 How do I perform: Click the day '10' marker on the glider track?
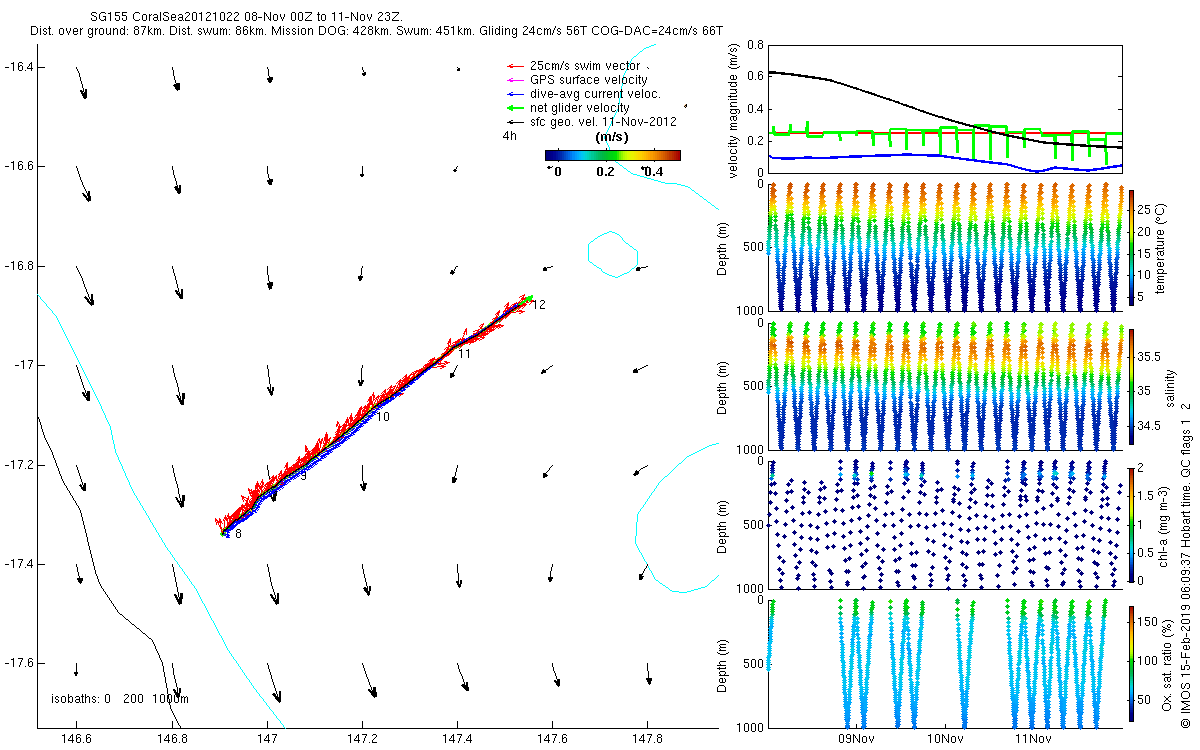[x=383, y=416]
